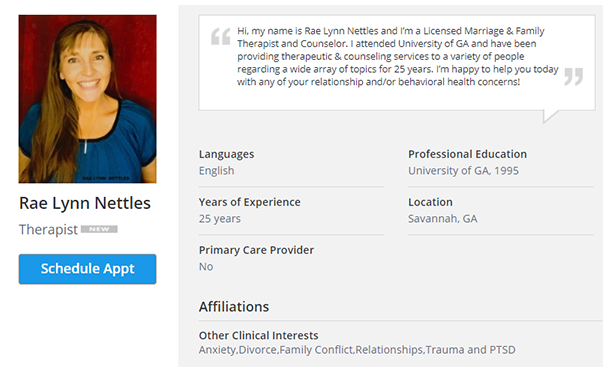Select University of GA, 1995 text
This screenshot has height=372, width=615.
pyautogui.click(x=464, y=171)
